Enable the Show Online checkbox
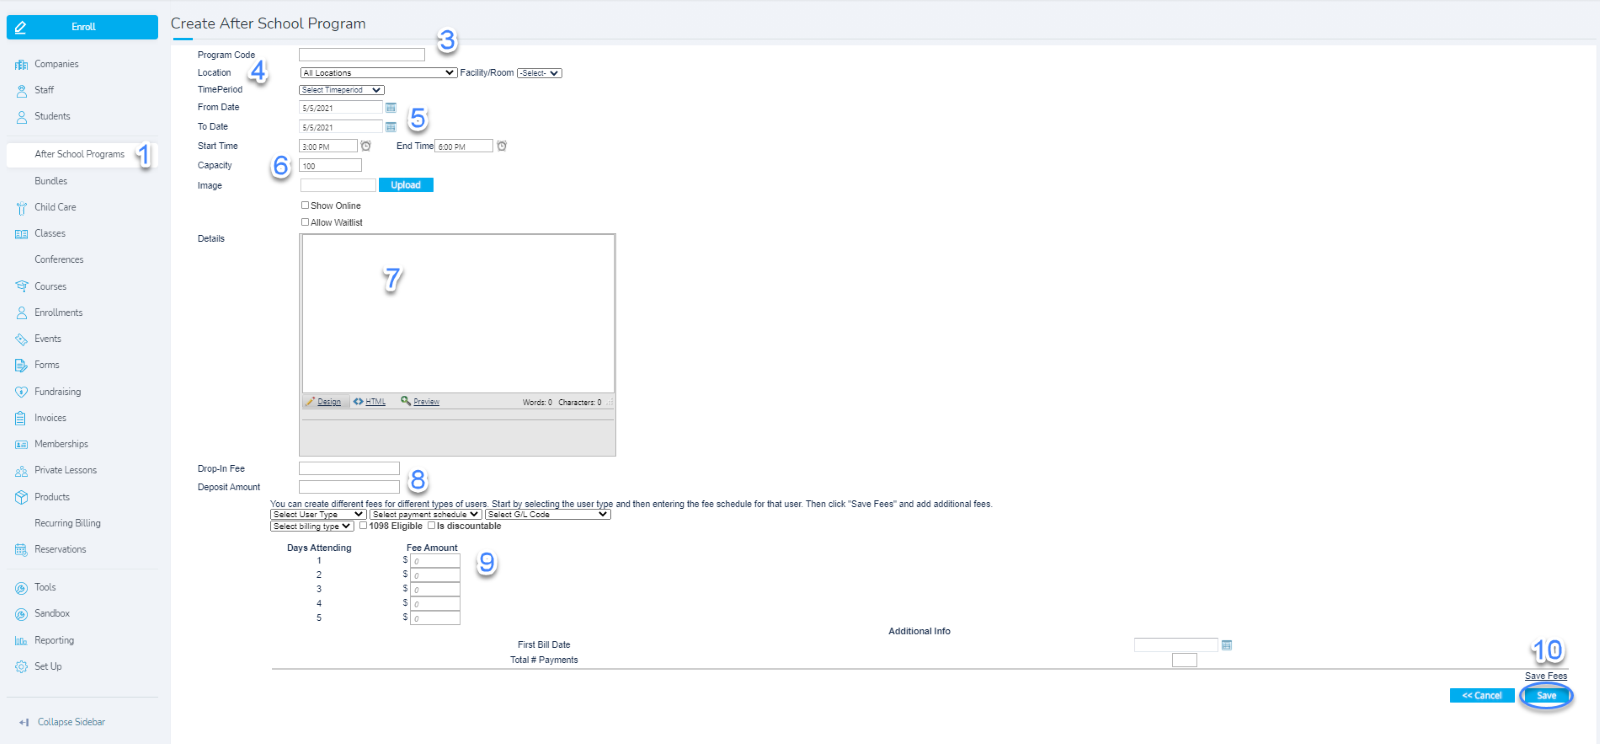1600x744 pixels. 305,205
